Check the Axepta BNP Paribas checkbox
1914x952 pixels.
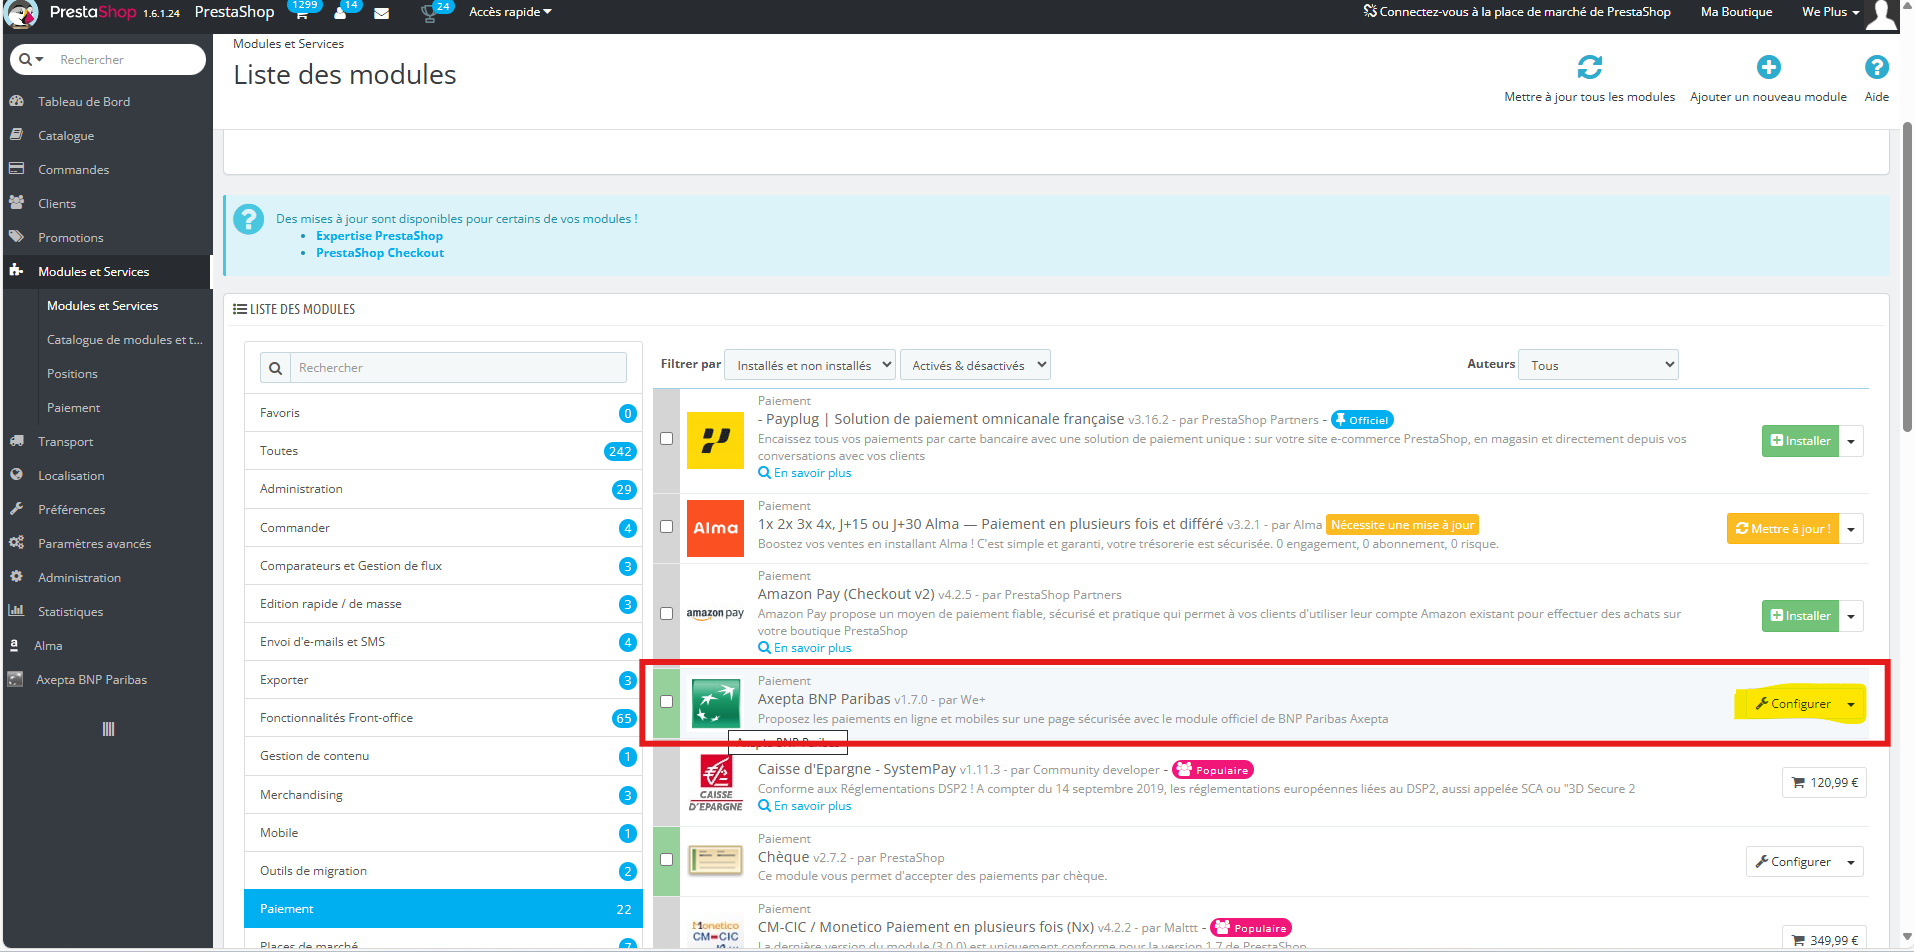(667, 702)
